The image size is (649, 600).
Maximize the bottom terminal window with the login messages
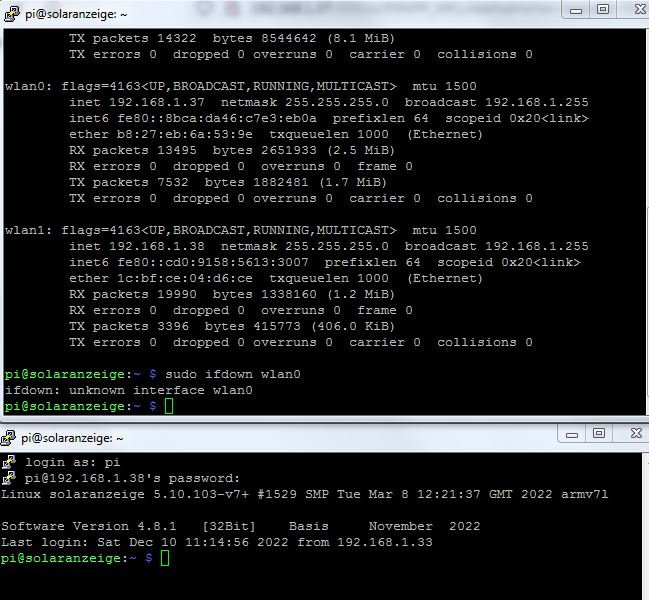[599, 433]
